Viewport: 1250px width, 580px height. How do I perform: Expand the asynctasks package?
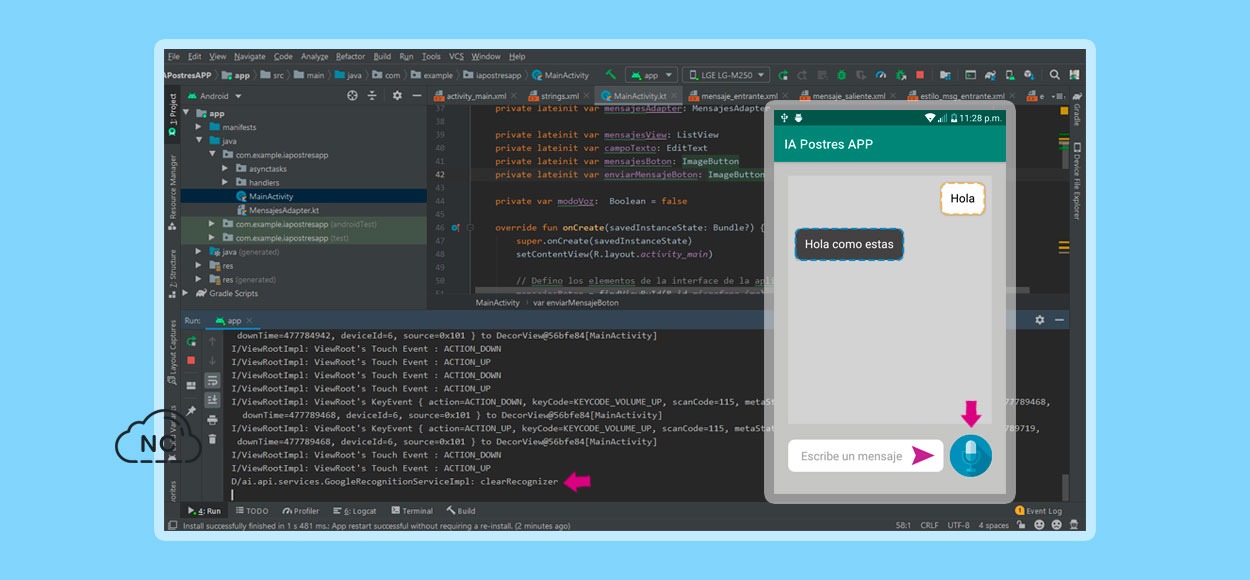click(x=226, y=169)
